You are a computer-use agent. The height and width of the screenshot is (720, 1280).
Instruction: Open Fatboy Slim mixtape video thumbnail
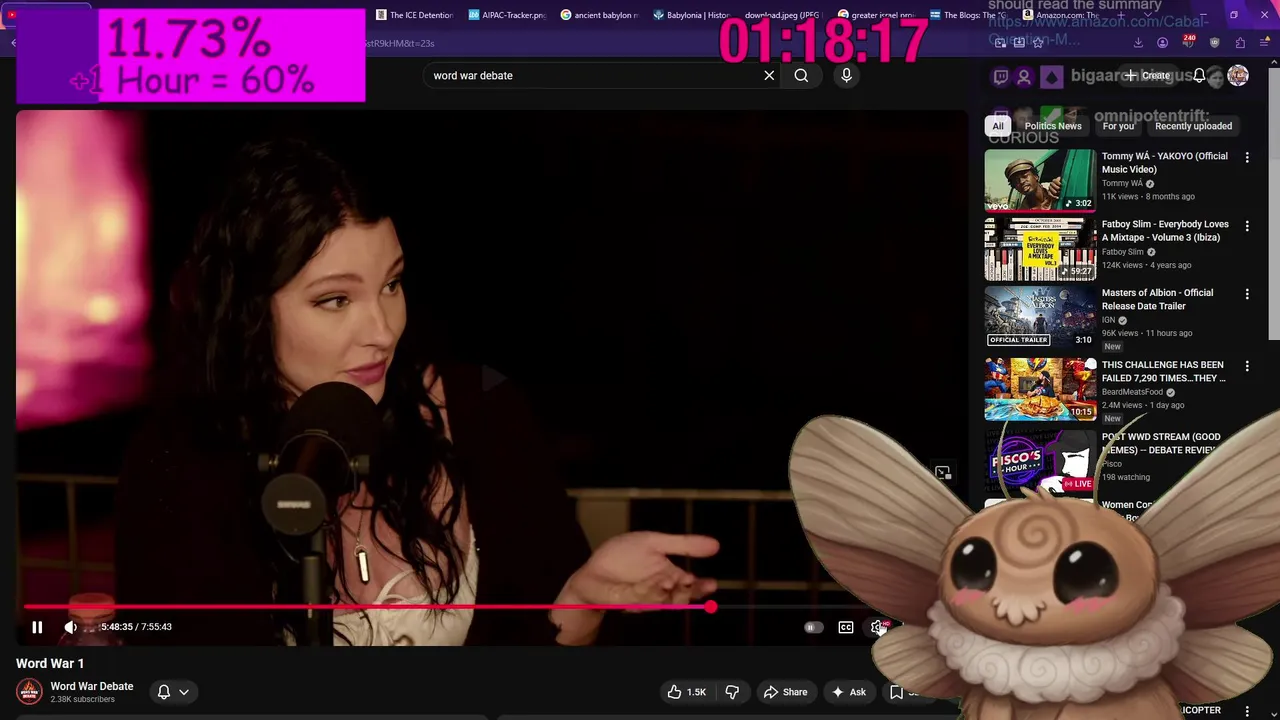1040,249
